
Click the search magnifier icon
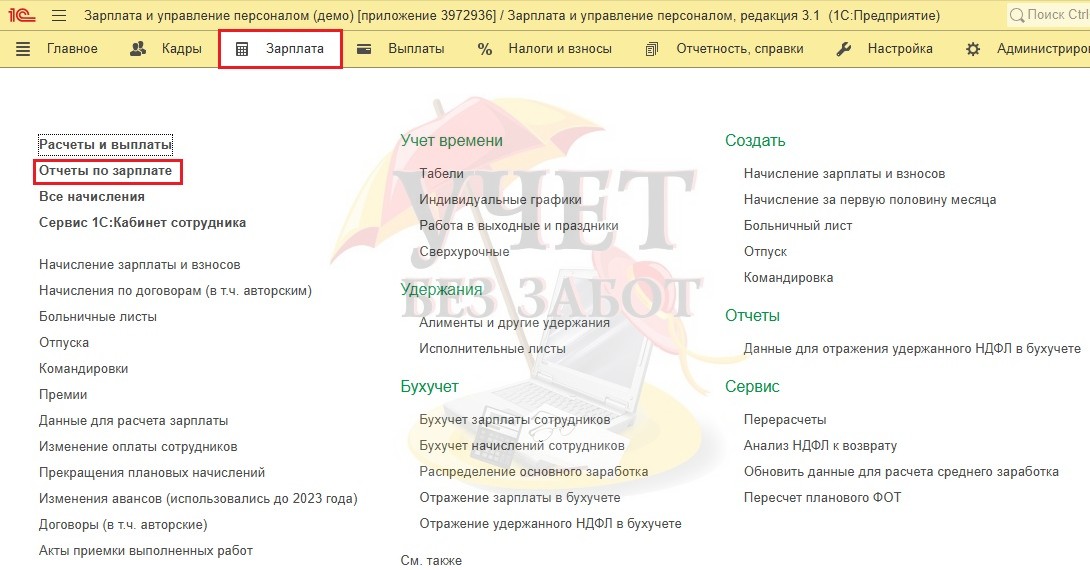click(1017, 15)
